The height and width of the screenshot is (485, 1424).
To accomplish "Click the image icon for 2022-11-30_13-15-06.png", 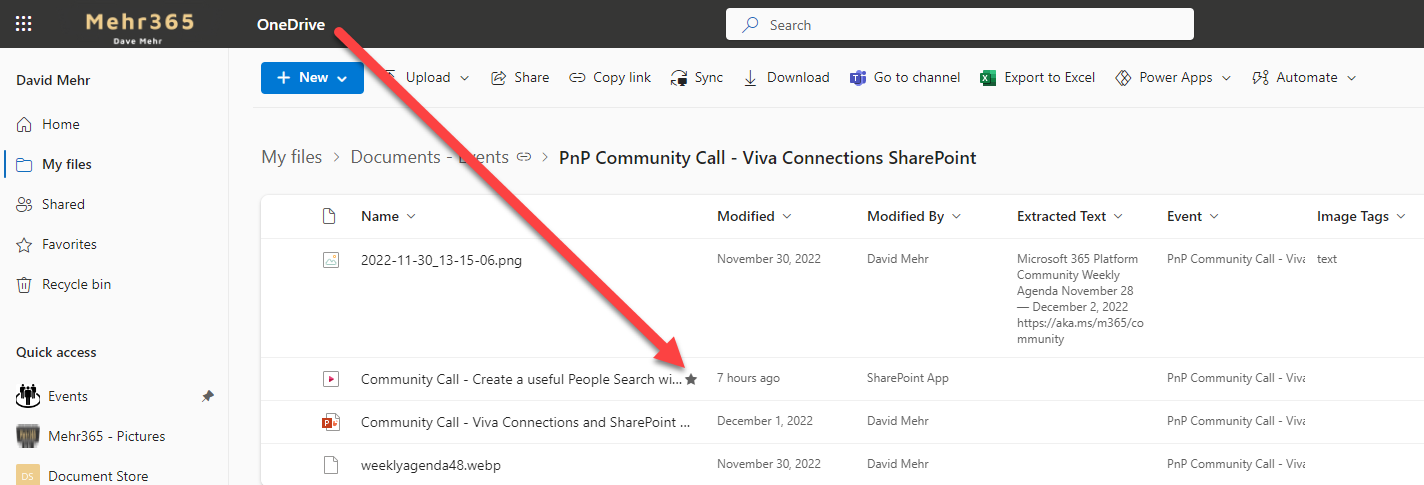I will (330, 259).
